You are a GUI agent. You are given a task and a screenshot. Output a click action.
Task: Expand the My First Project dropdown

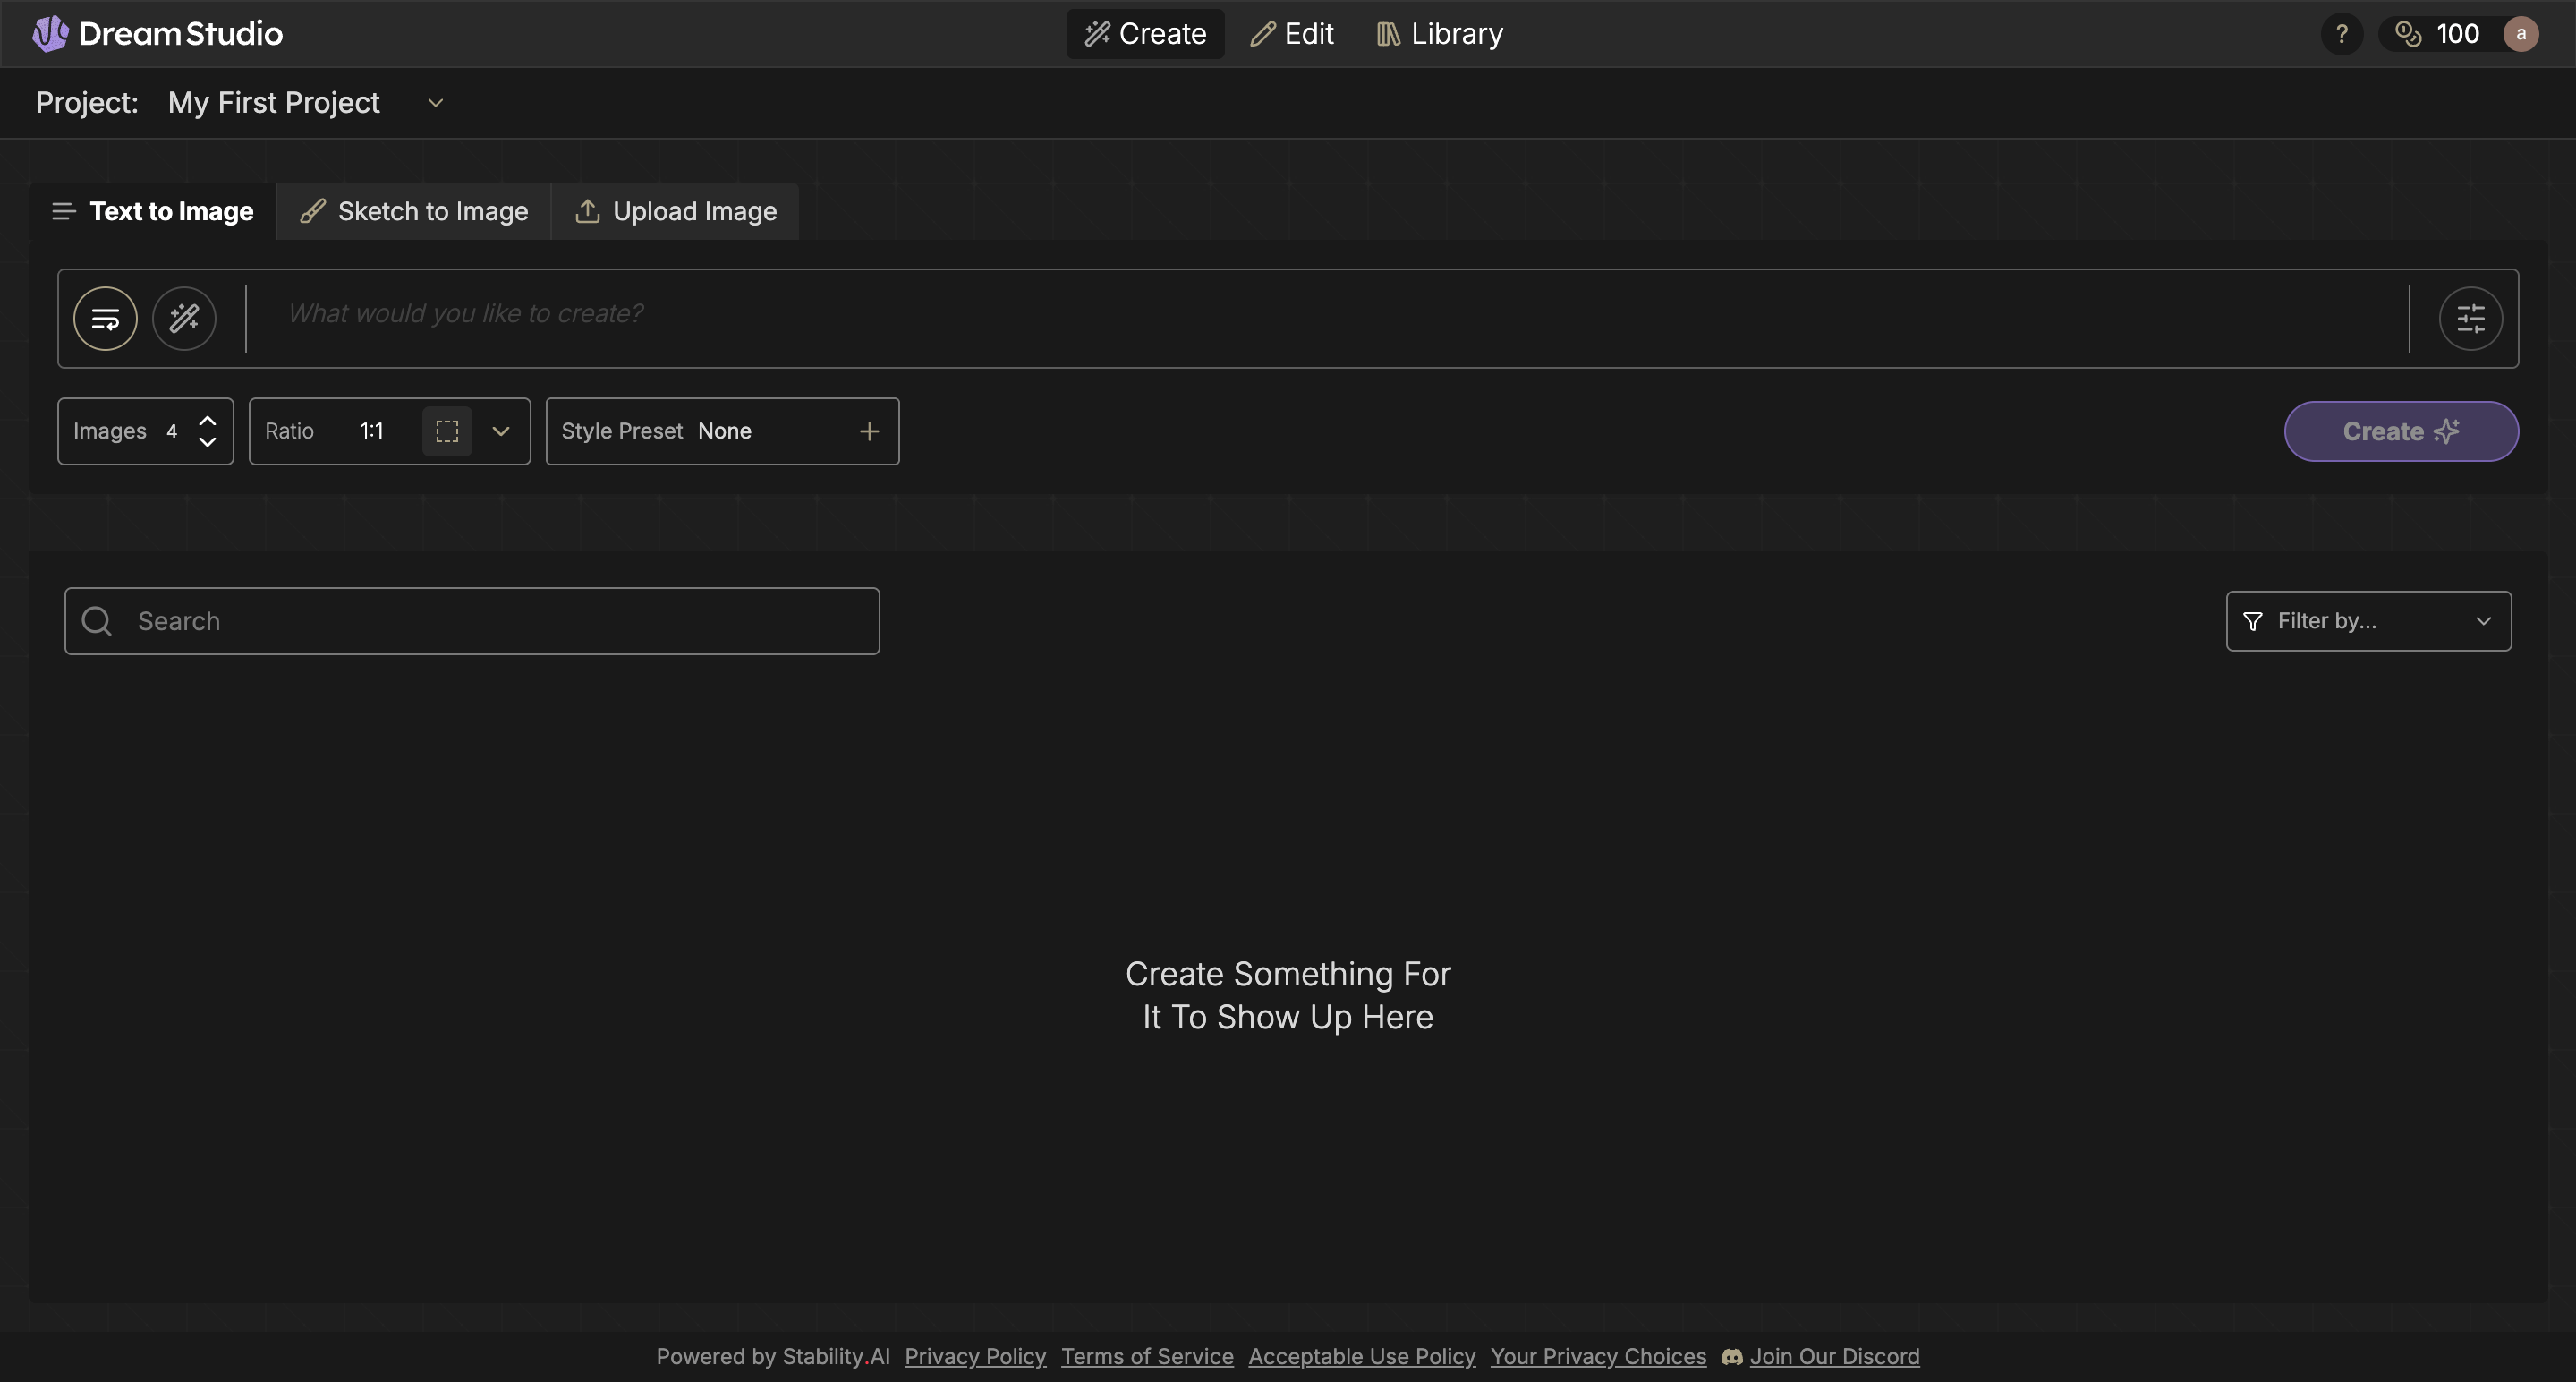point(435,103)
